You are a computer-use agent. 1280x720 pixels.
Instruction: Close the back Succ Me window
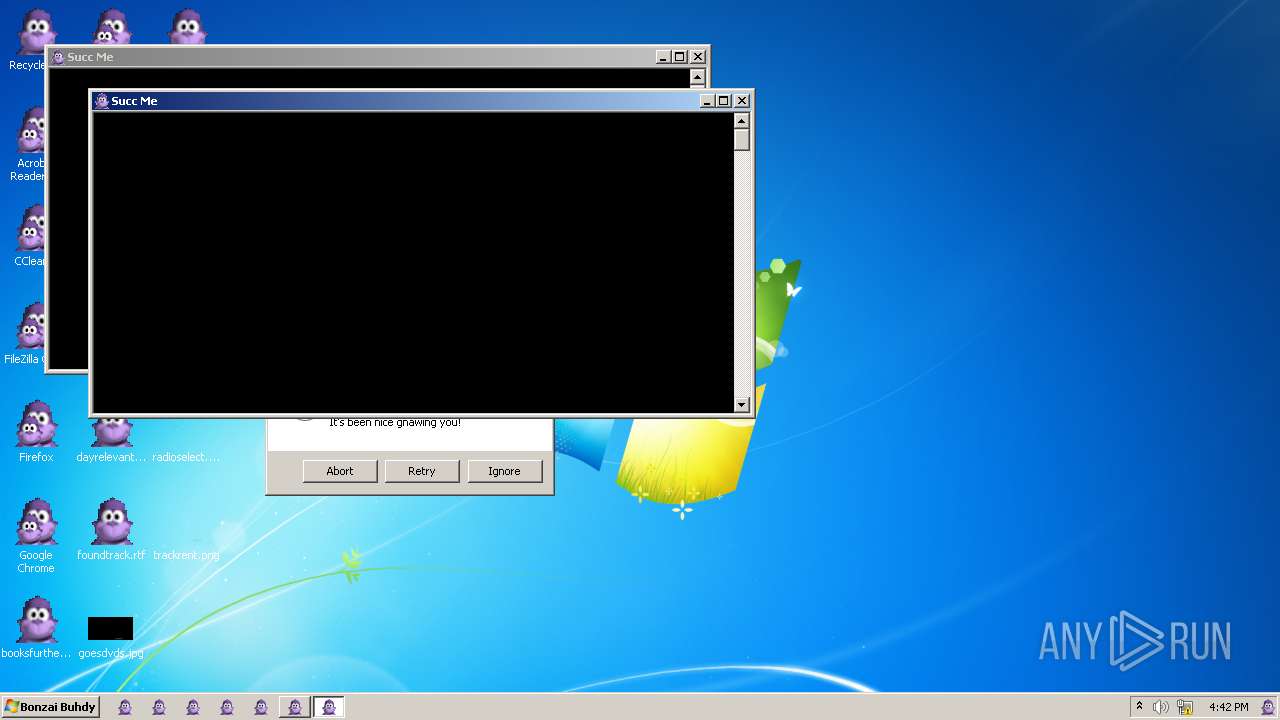698,57
